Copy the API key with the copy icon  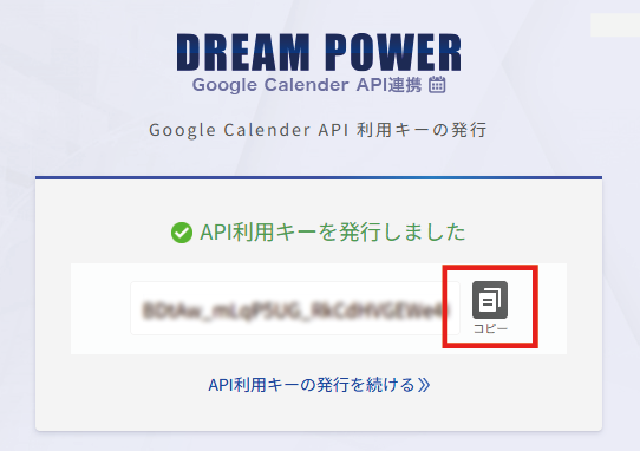[490, 300]
